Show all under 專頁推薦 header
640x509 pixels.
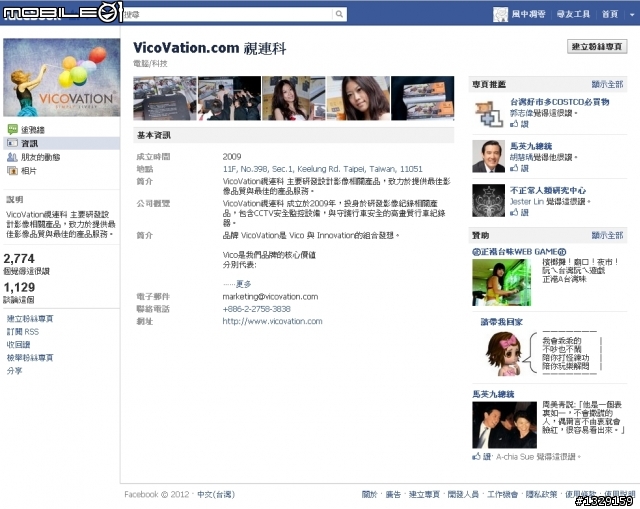607,84
